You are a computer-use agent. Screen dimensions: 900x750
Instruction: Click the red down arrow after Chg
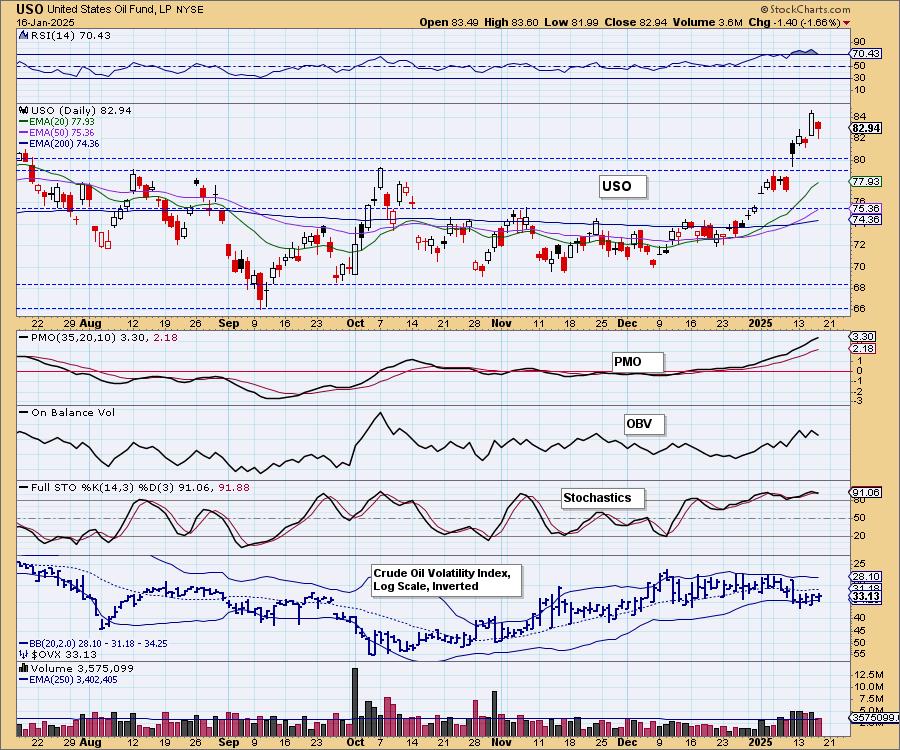pos(847,23)
